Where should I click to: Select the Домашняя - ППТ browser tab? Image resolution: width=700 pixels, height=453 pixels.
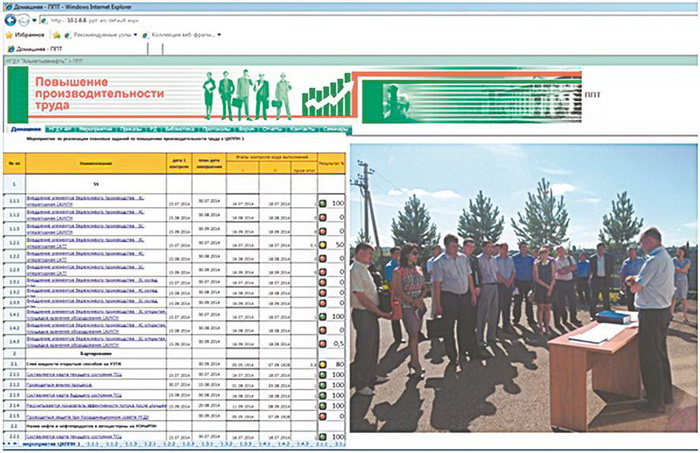[40, 48]
